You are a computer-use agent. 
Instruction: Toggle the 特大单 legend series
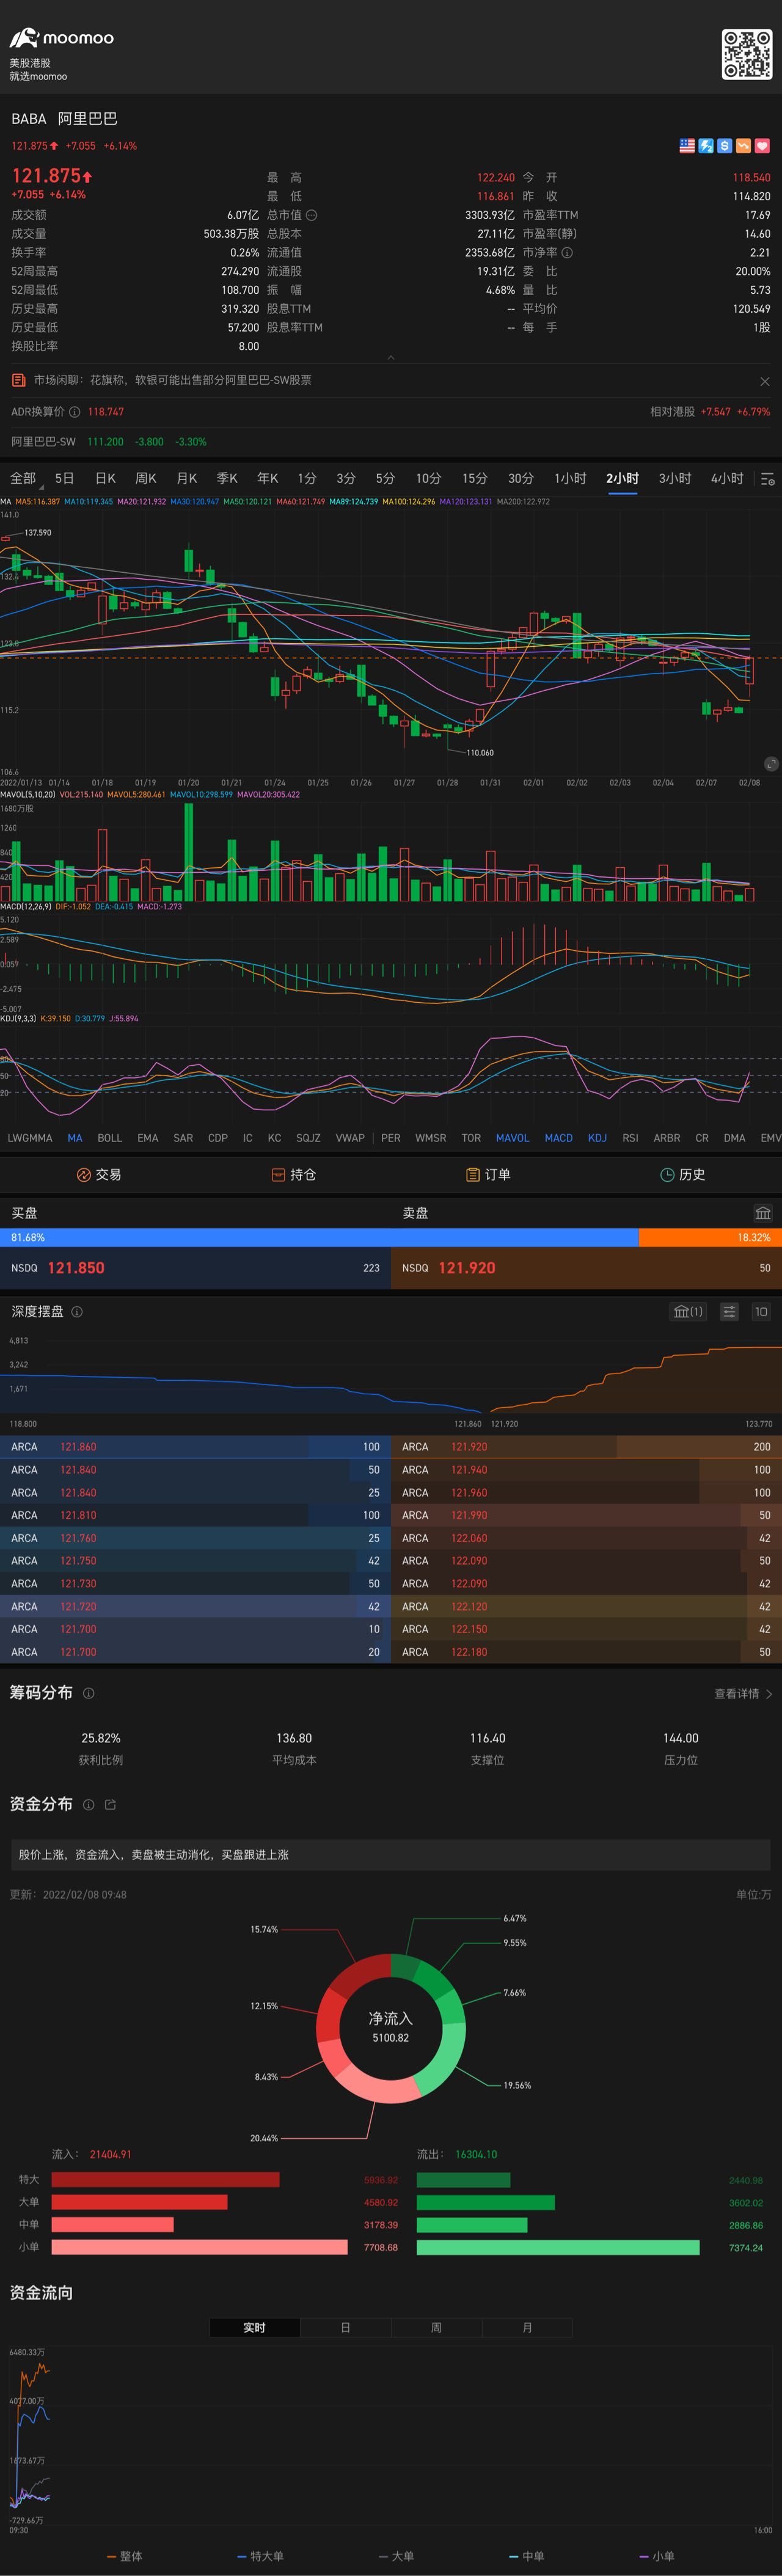coord(261,2556)
